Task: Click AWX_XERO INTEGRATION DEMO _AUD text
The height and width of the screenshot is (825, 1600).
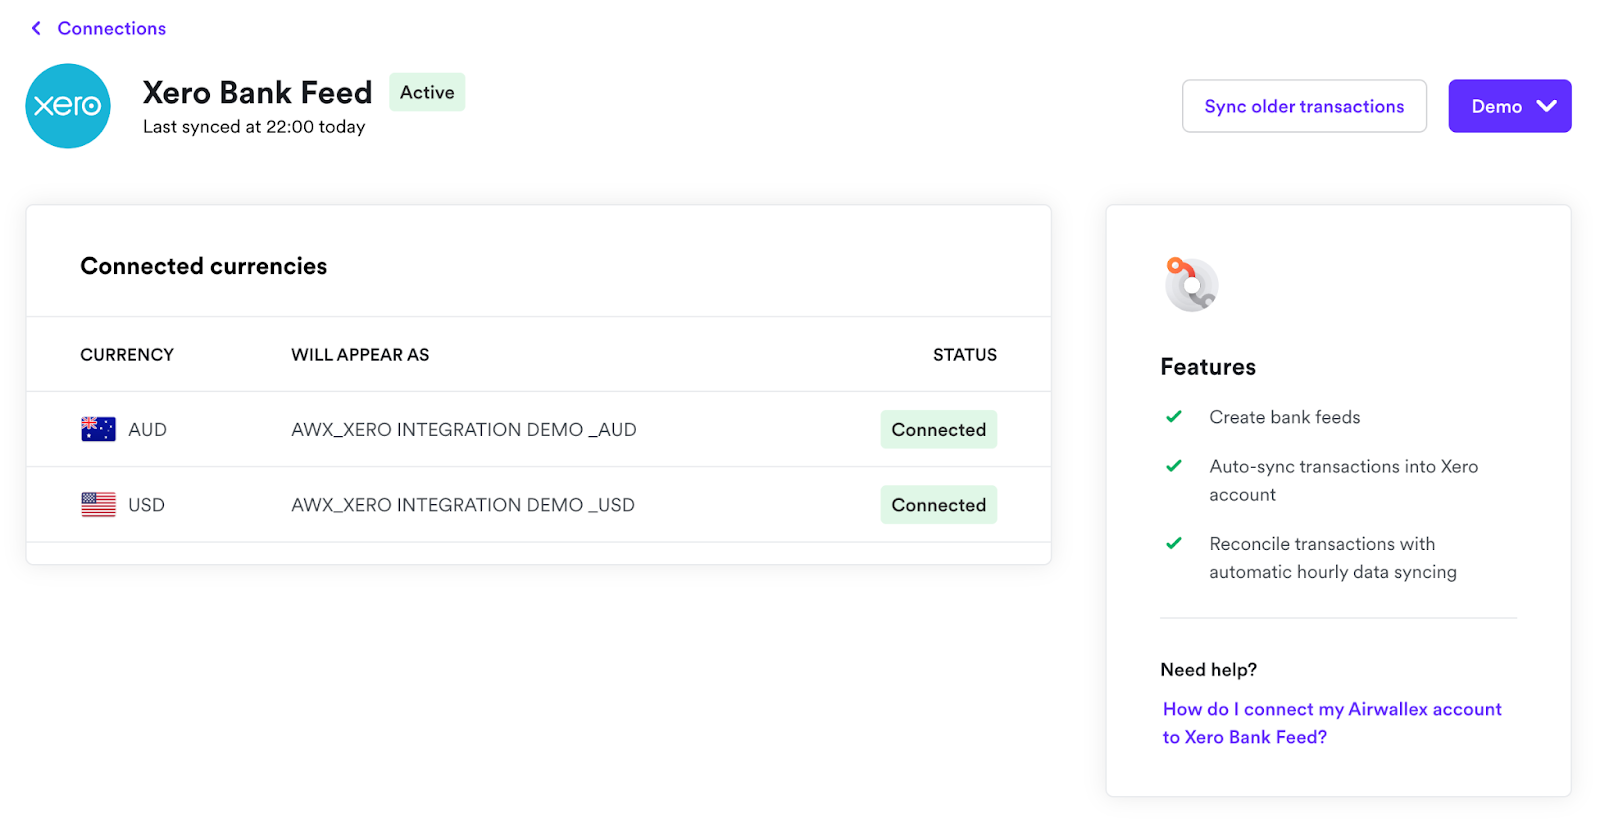Action: pyautogui.click(x=464, y=430)
